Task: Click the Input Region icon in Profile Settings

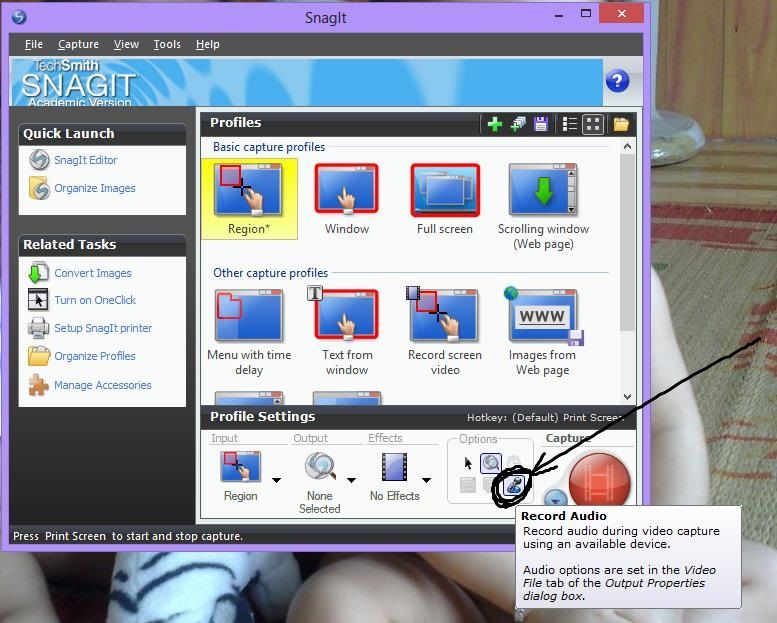Action: [x=240, y=466]
